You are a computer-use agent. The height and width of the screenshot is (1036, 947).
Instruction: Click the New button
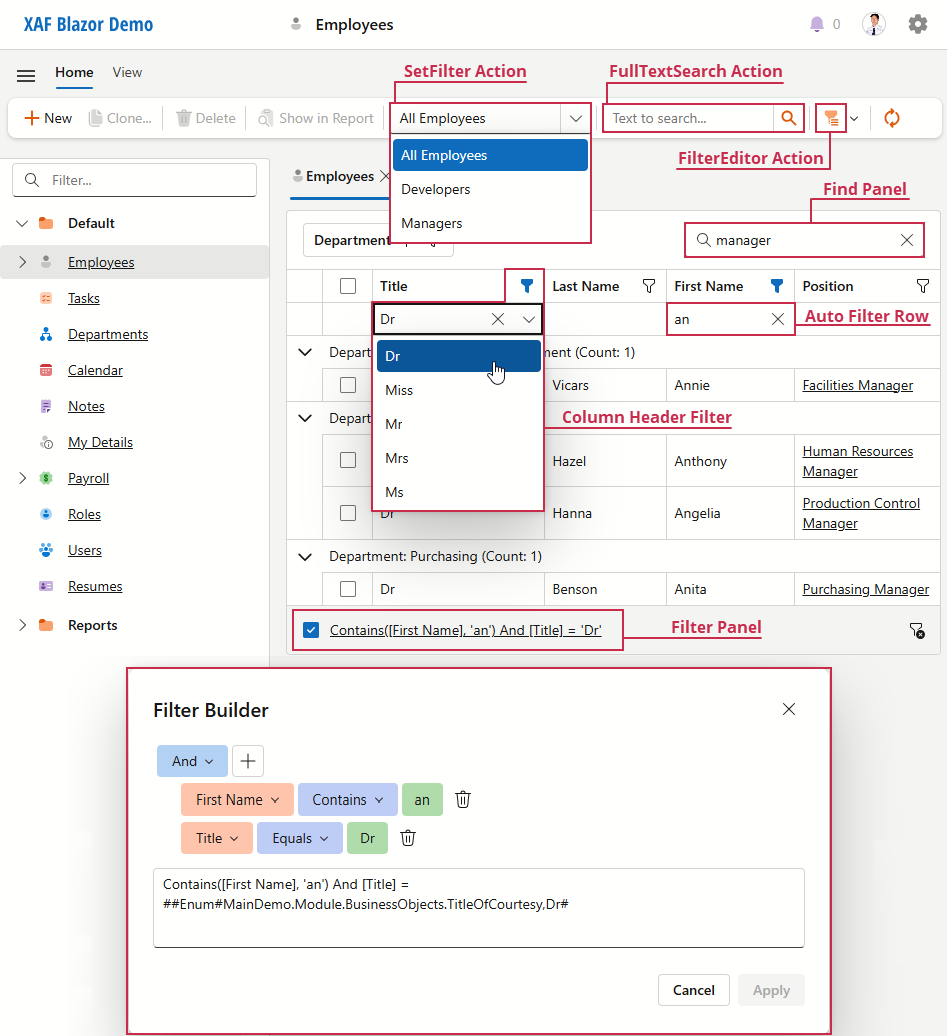48,118
